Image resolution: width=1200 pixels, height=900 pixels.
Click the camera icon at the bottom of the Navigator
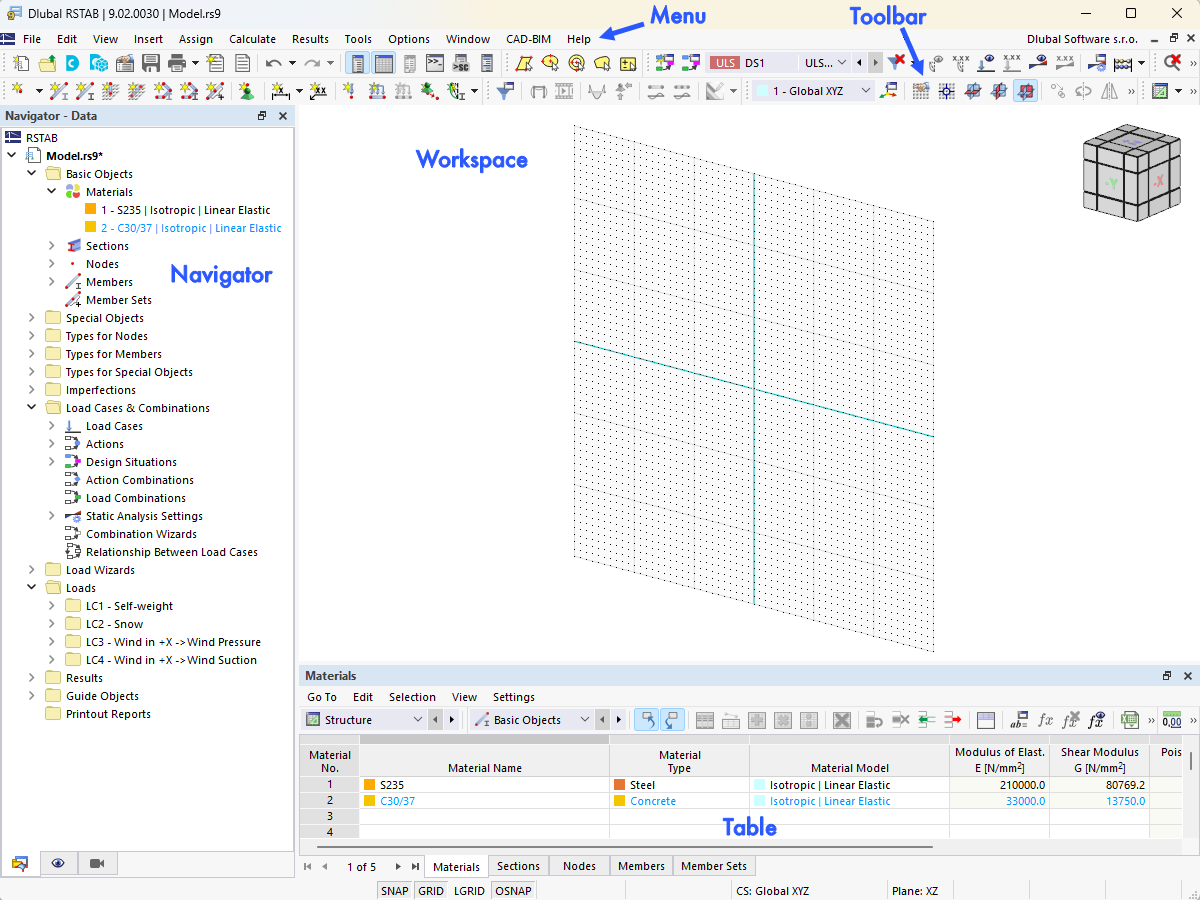tap(95, 863)
